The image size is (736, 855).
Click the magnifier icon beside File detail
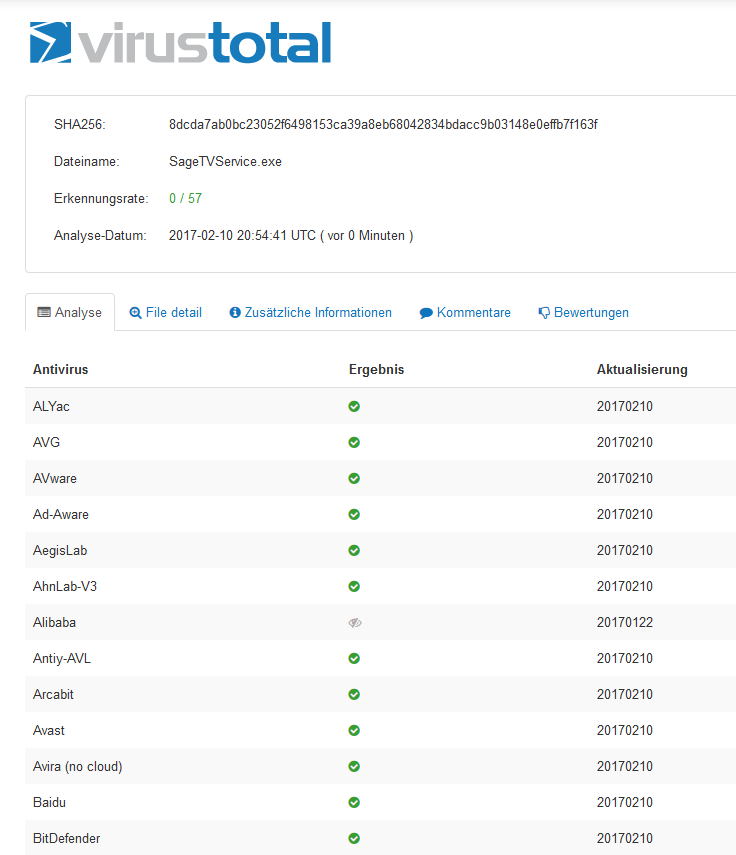tap(135, 312)
